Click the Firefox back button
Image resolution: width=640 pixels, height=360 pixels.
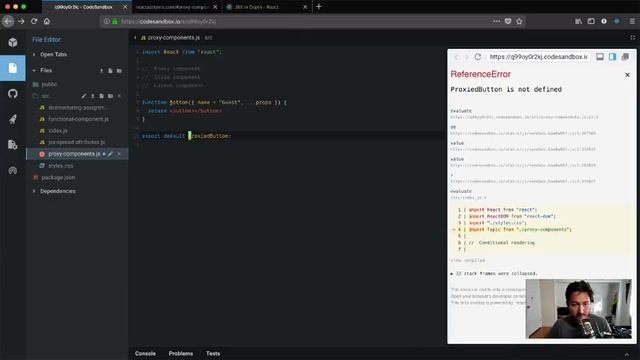pos(8,21)
